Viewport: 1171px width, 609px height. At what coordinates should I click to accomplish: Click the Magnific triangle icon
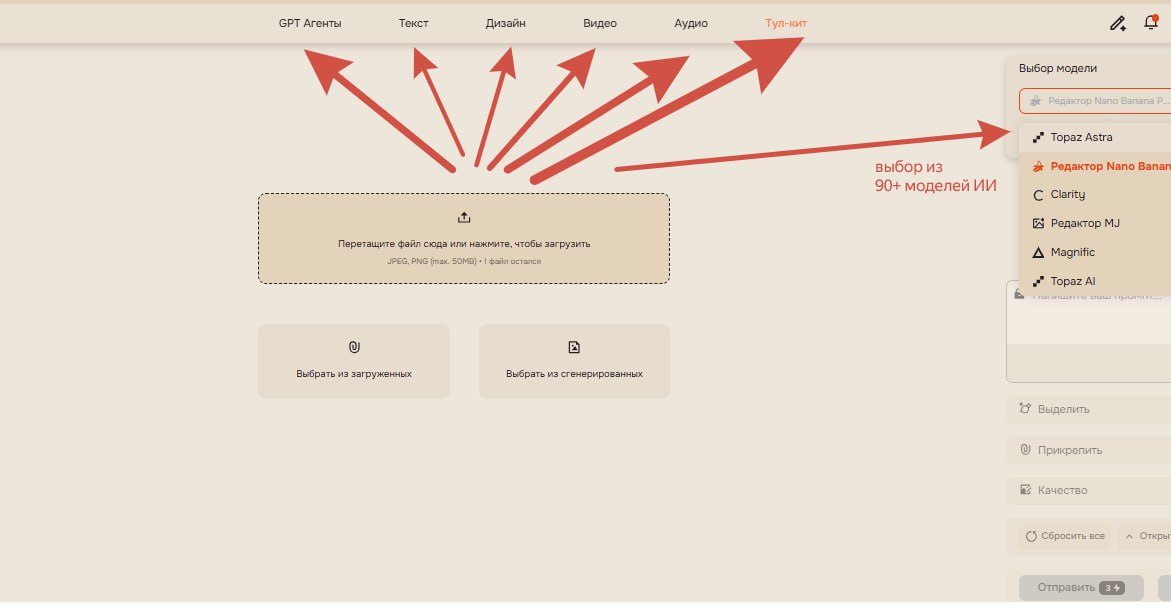1038,253
